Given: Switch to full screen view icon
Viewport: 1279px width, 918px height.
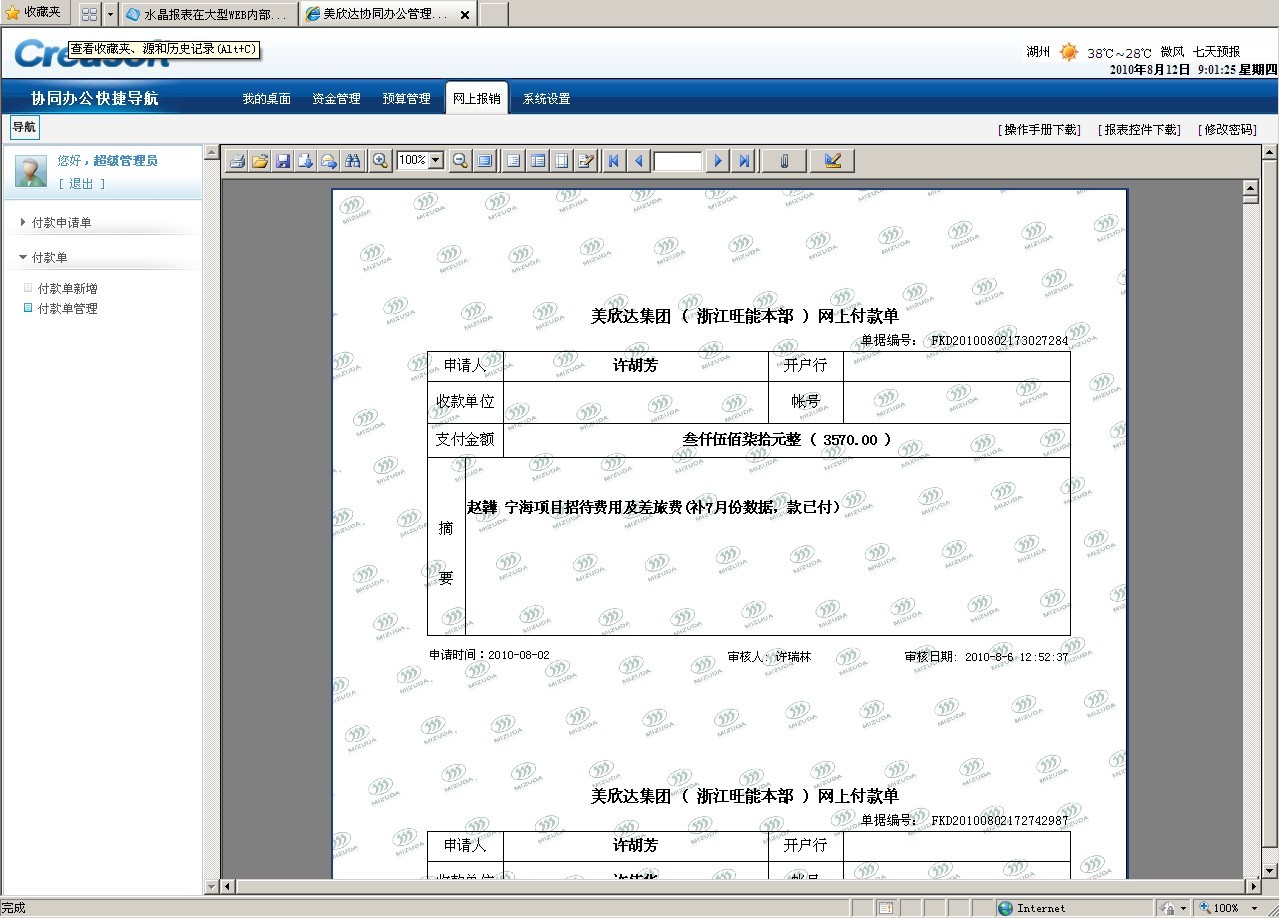Looking at the screenshot, I should pos(485,160).
